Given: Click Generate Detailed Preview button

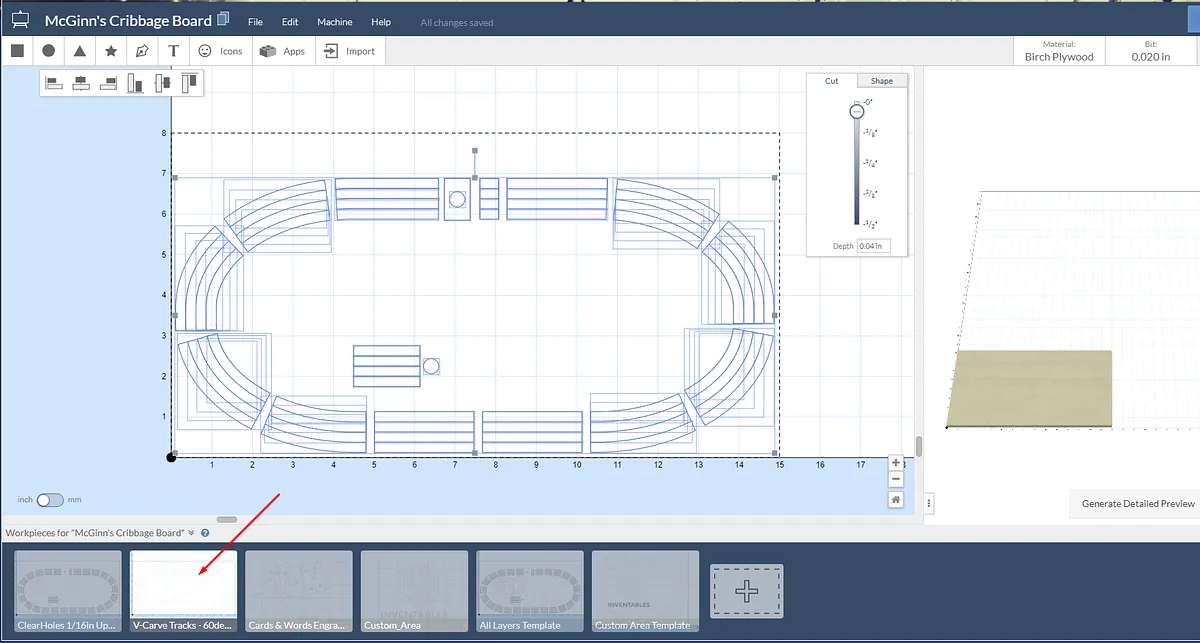Looking at the screenshot, I should [x=1137, y=504].
